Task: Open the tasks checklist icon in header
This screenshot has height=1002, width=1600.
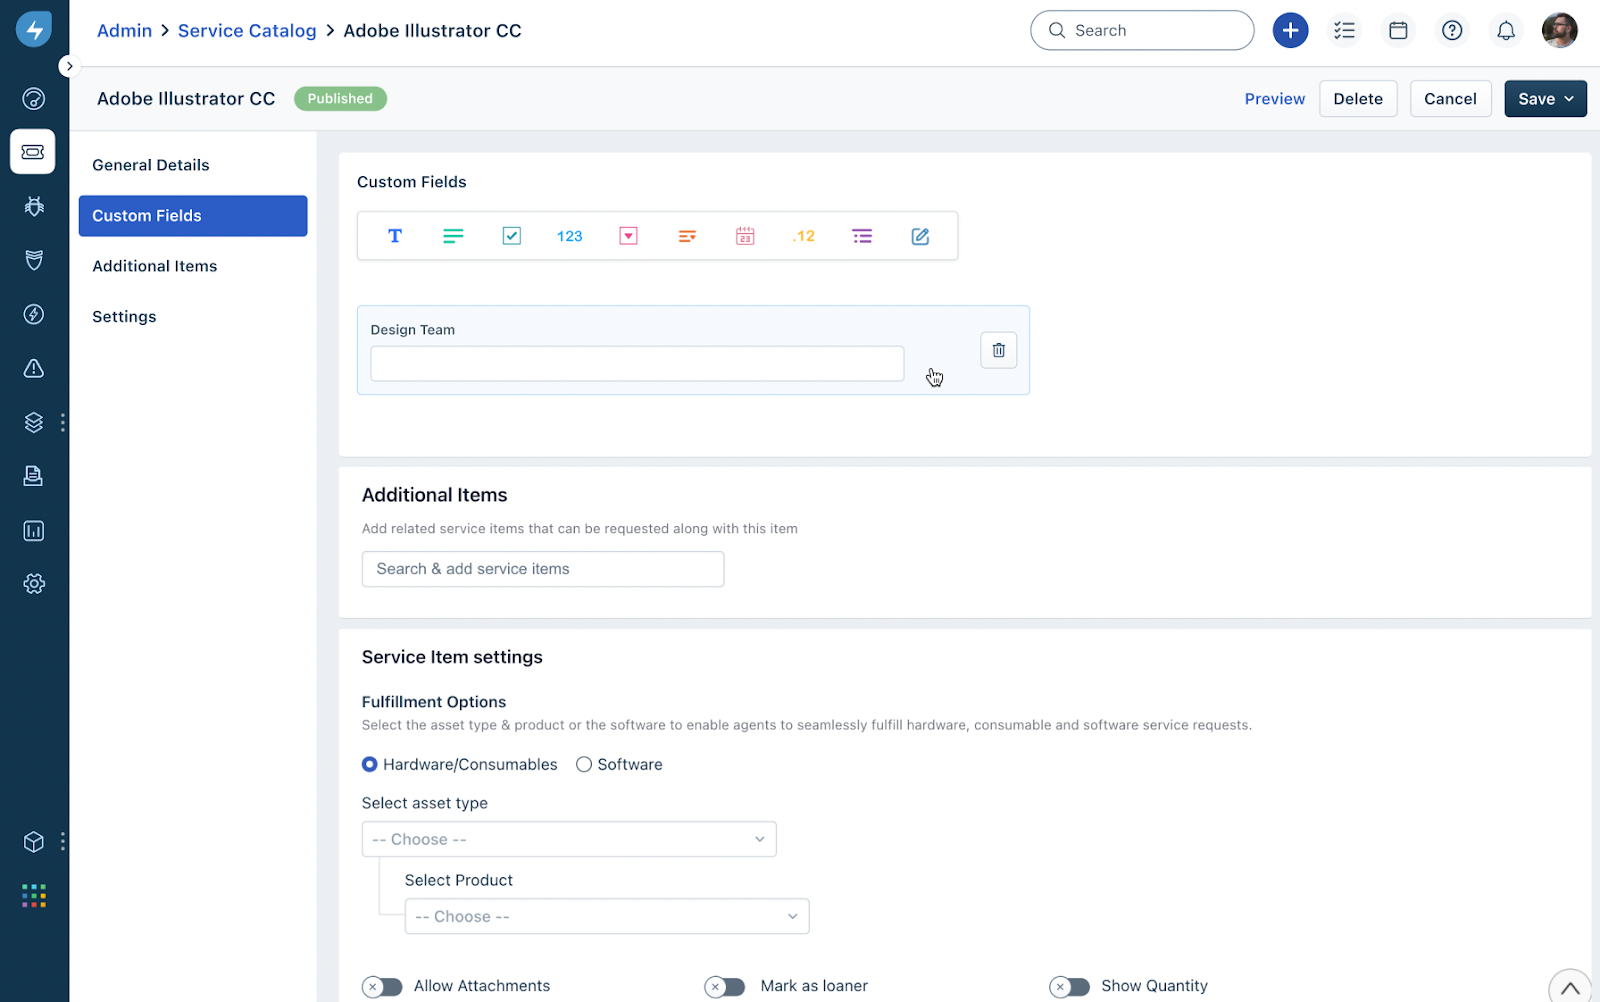Action: coord(1344,30)
